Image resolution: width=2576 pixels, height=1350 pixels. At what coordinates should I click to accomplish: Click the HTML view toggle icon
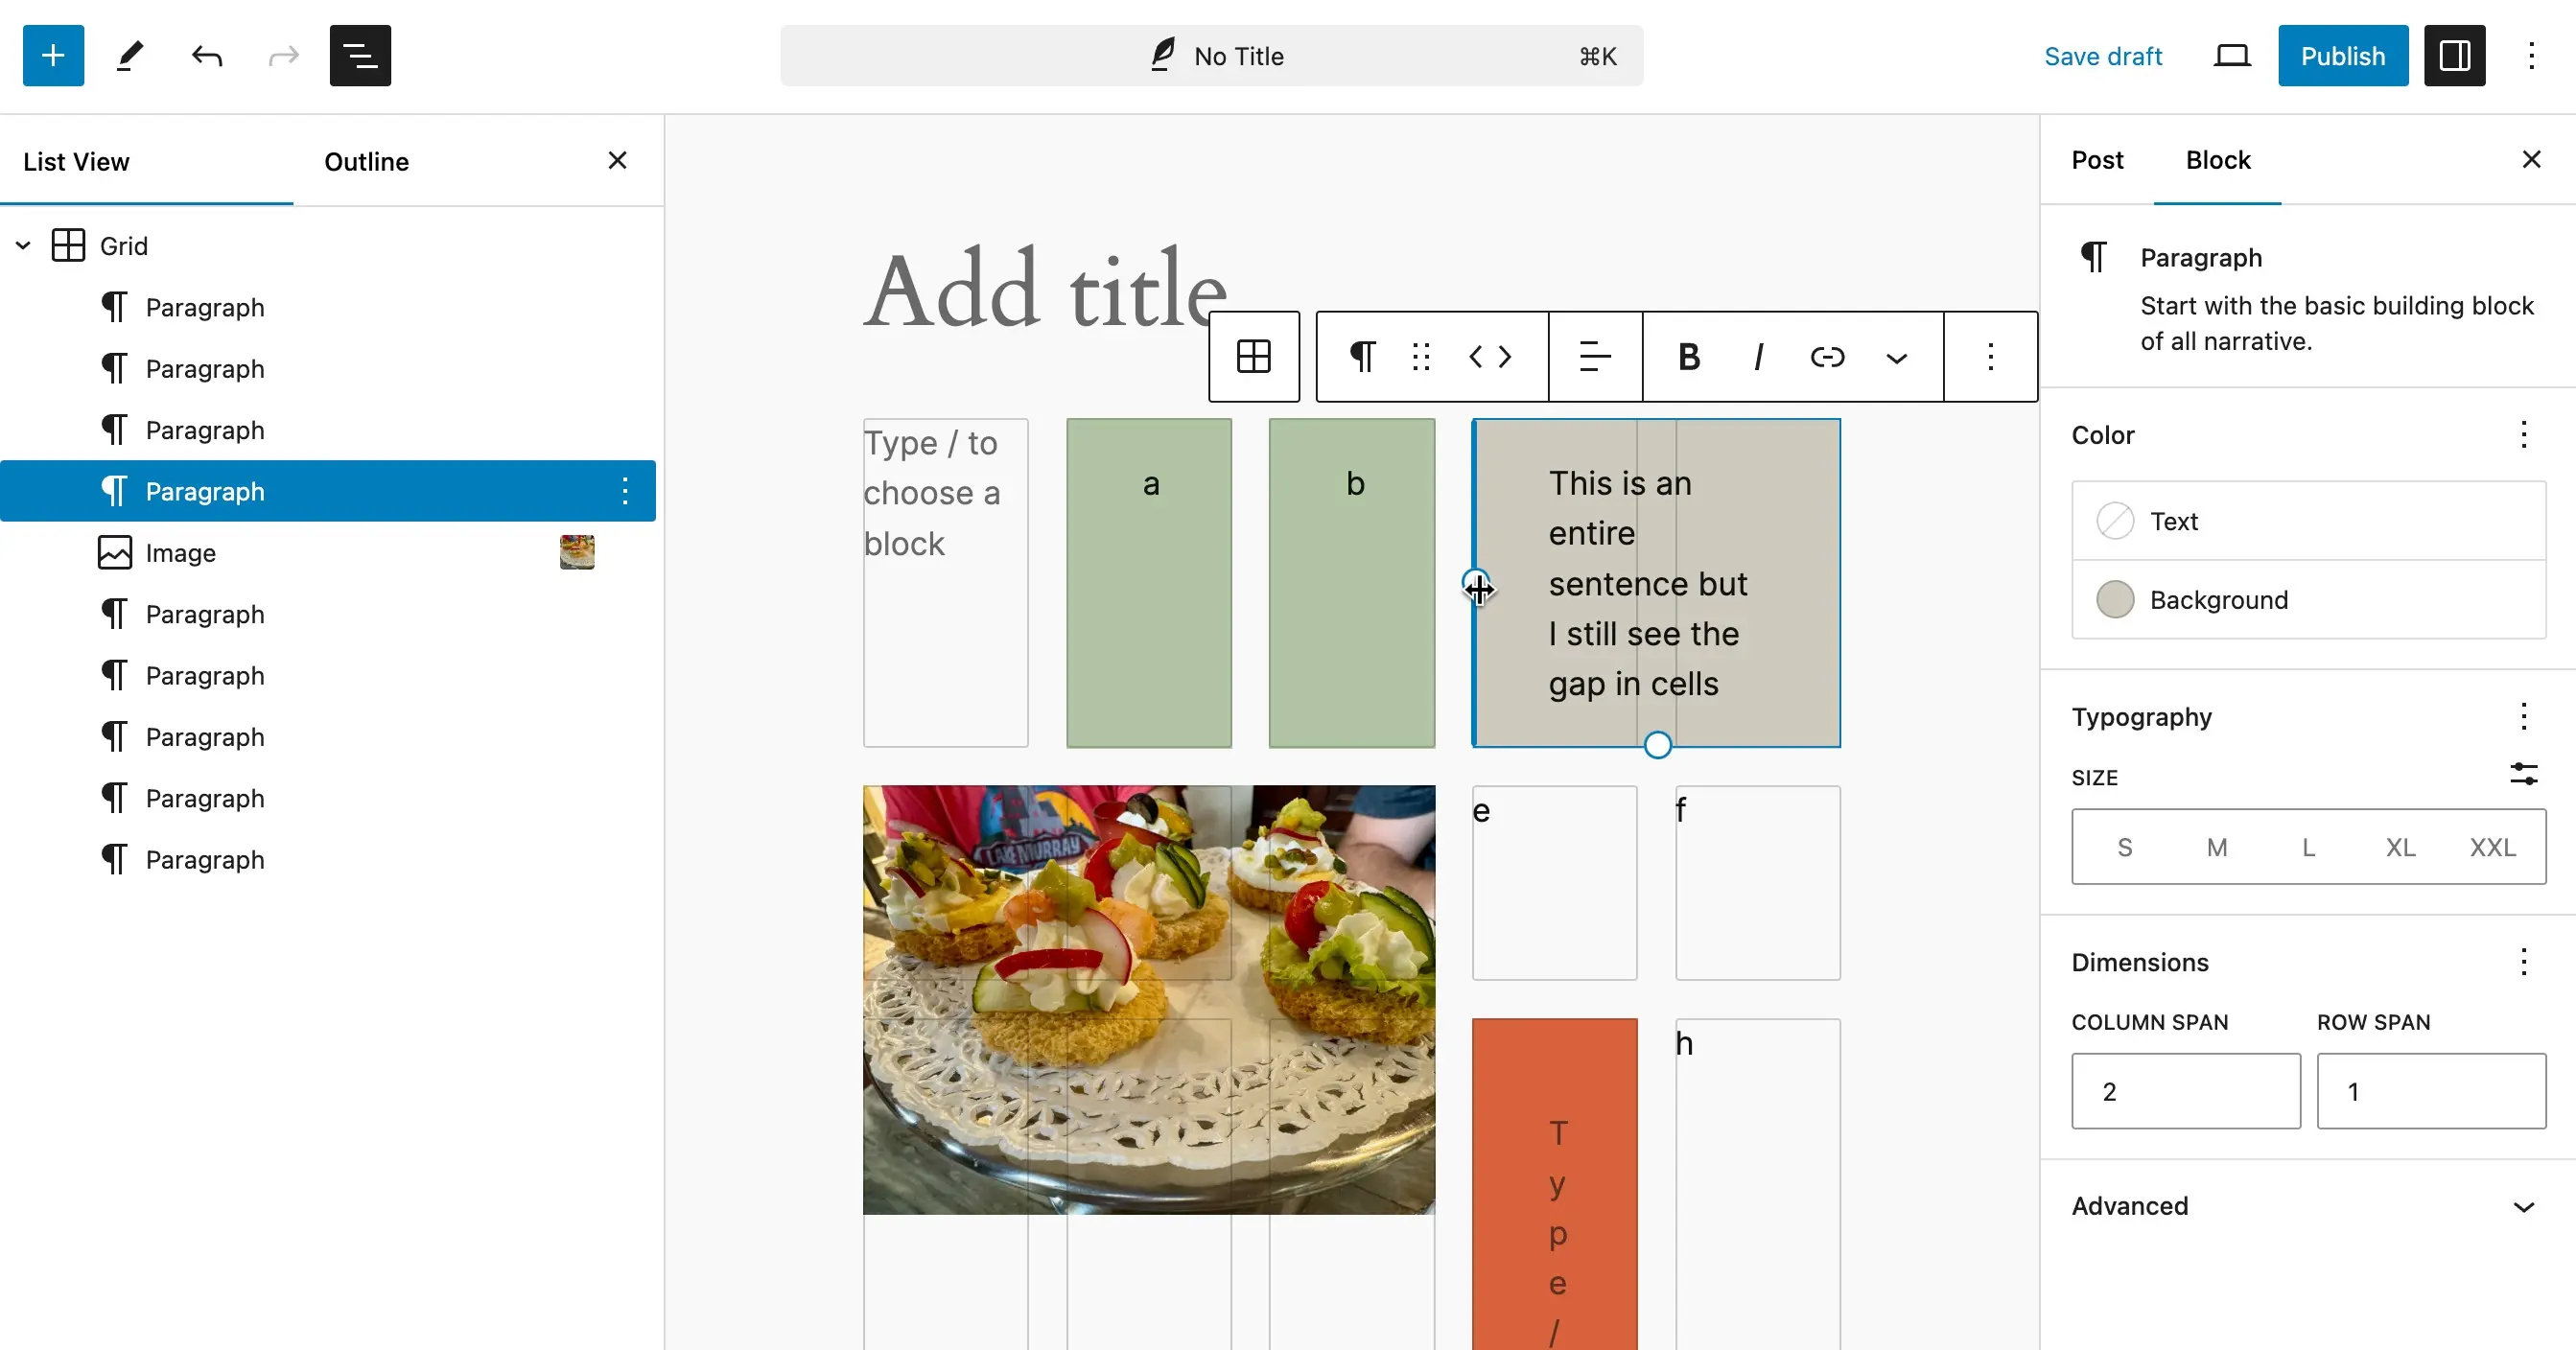coord(1490,356)
